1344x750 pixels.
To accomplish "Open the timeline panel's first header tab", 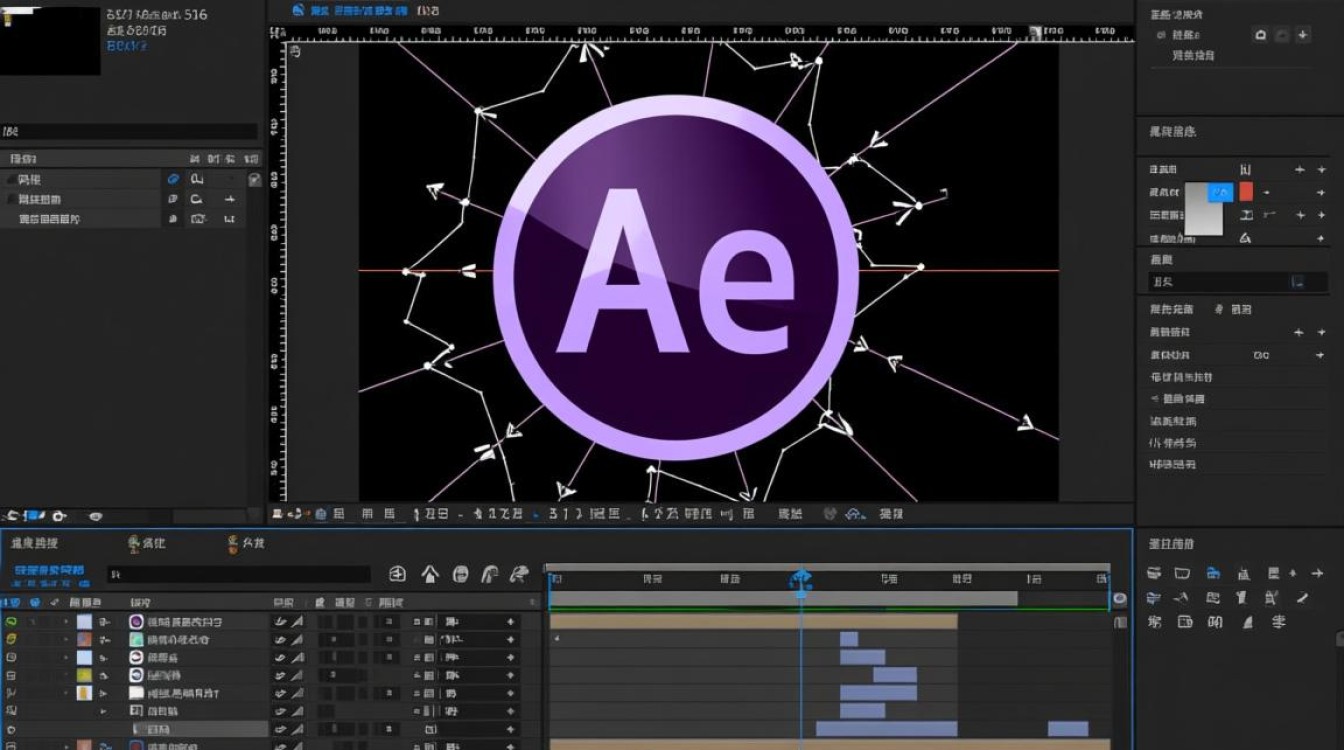I will (35, 543).
